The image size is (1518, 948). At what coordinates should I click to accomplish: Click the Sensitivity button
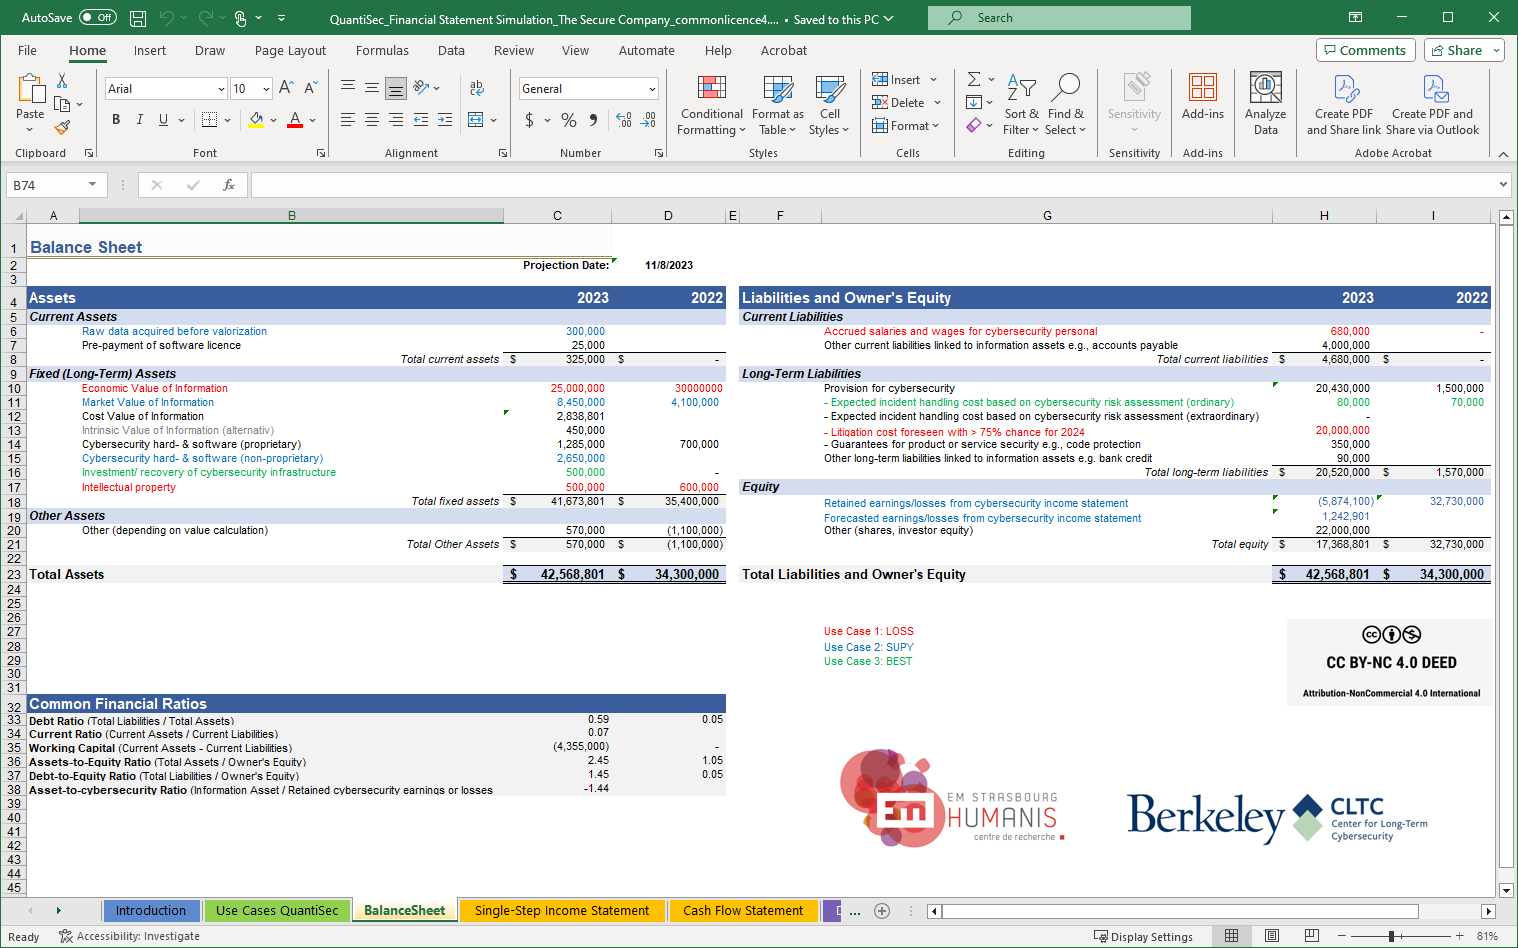tap(1134, 104)
